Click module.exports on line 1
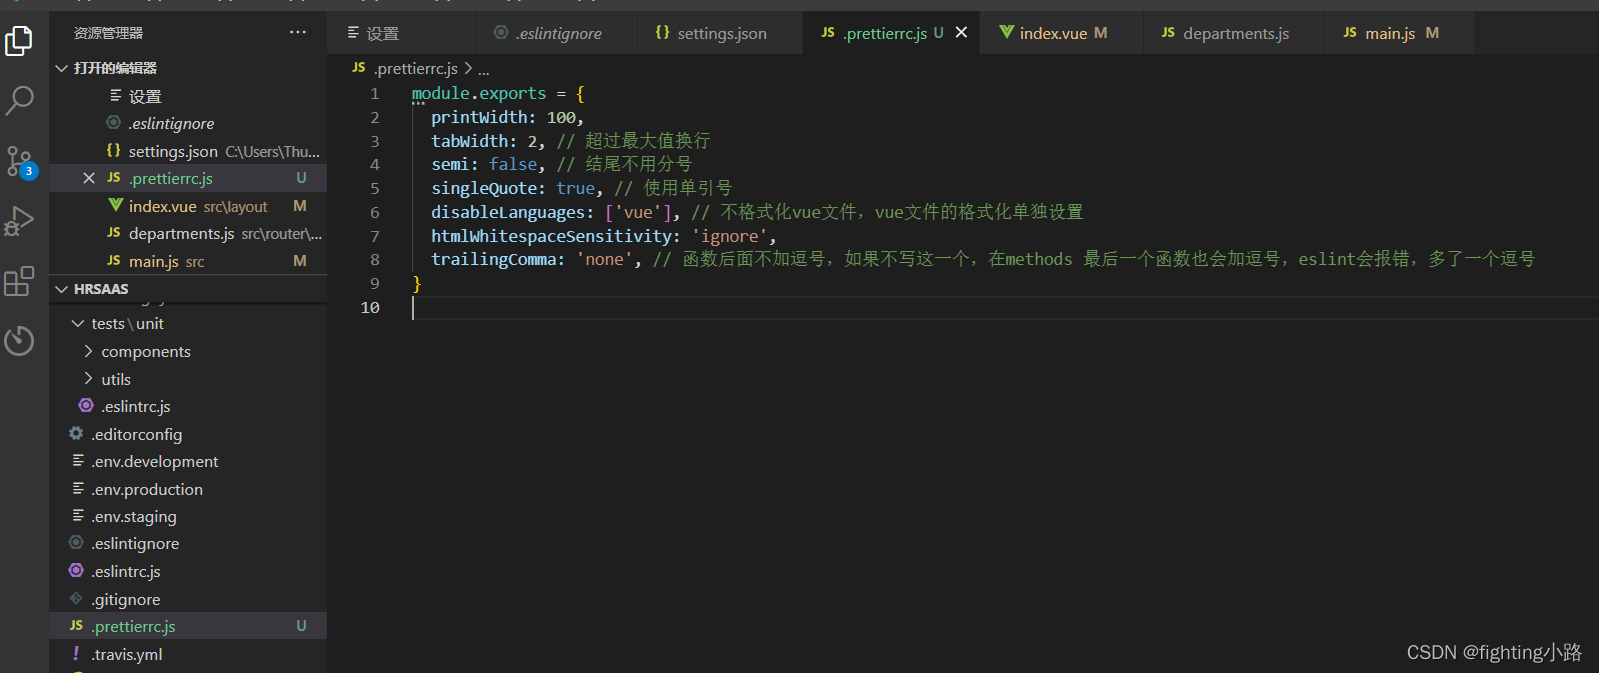 pyautogui.click(x=479, y=93)
